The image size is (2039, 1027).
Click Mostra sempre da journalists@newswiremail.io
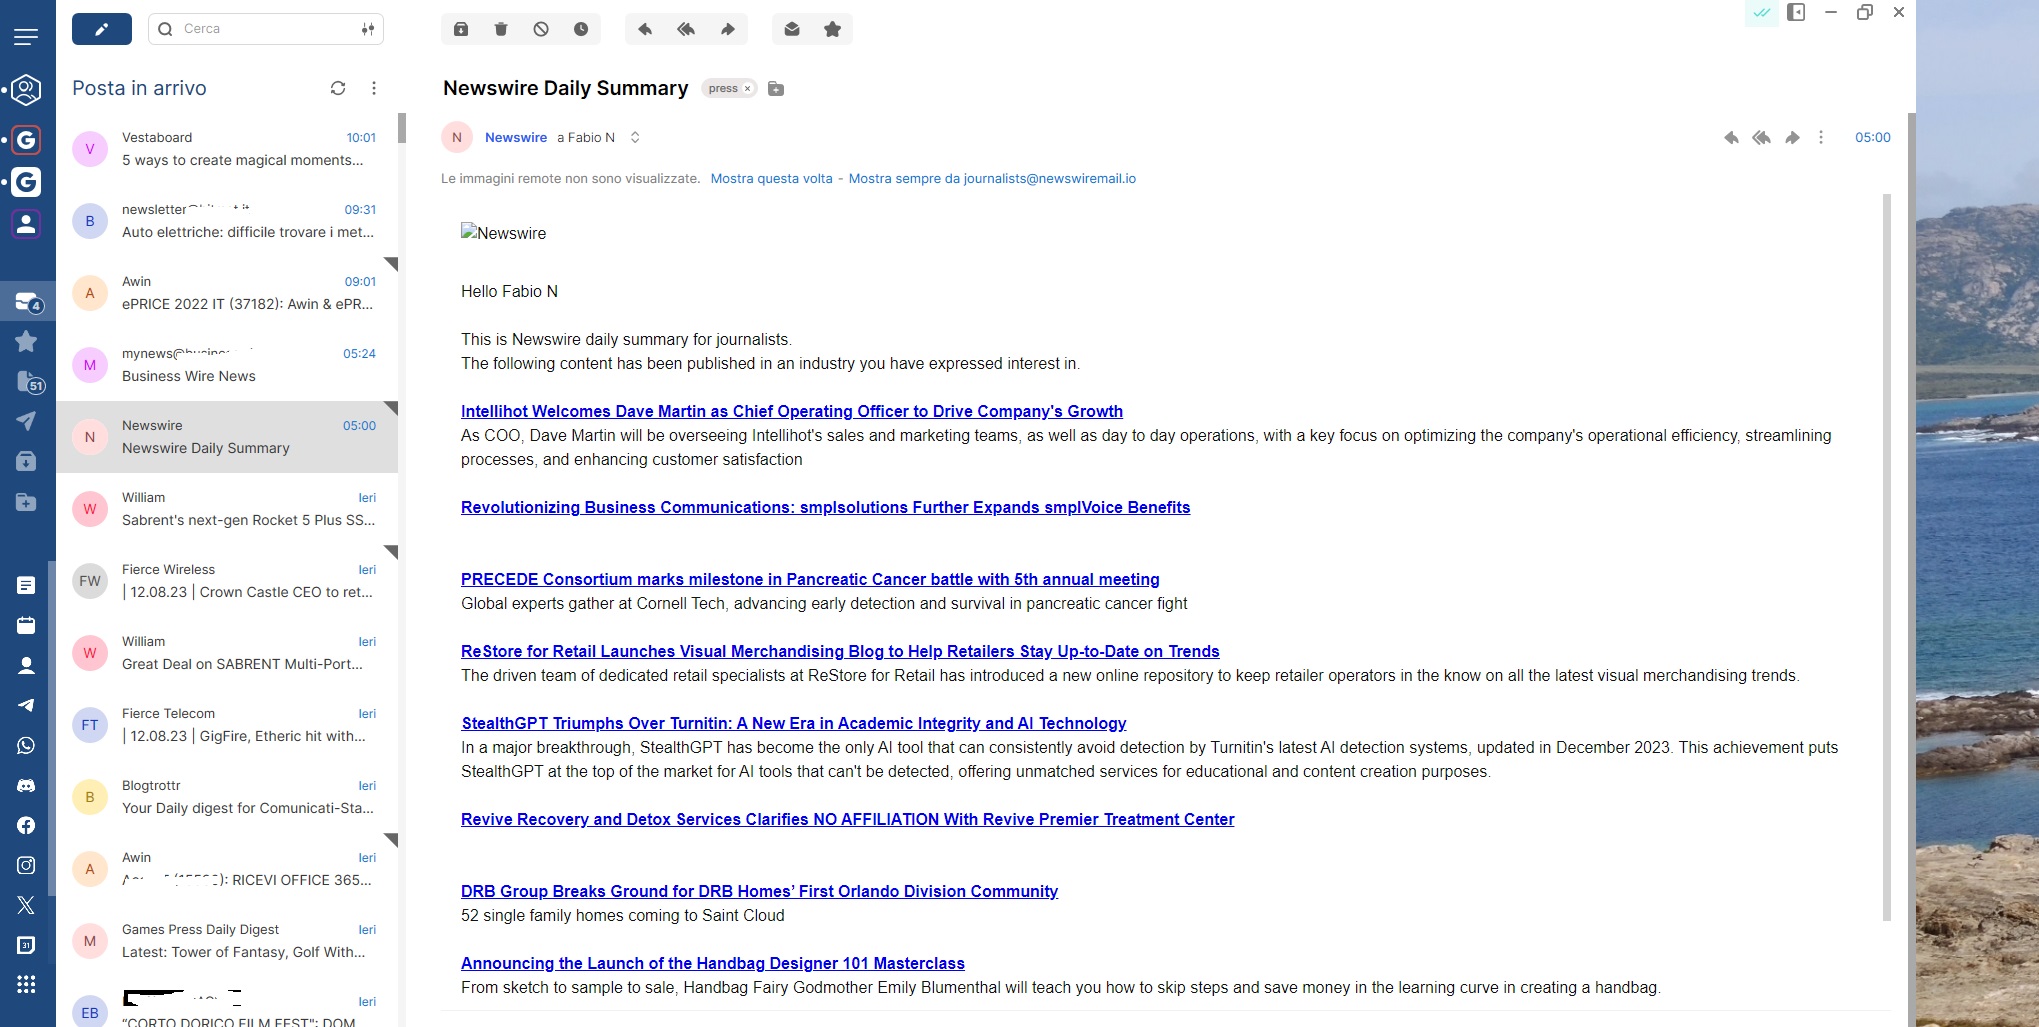[992, 179]
